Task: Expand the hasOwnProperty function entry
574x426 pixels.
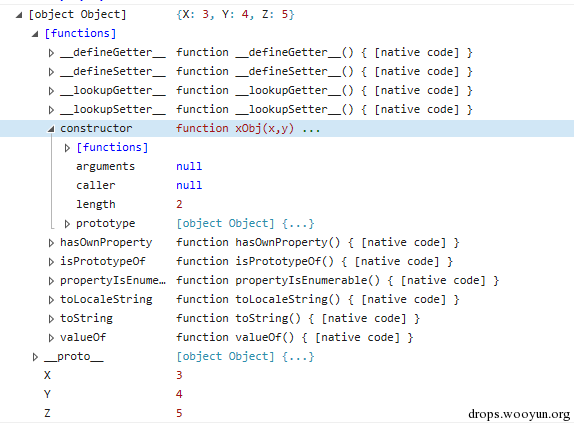Action: pyautogui.click(x=51, y=243)
